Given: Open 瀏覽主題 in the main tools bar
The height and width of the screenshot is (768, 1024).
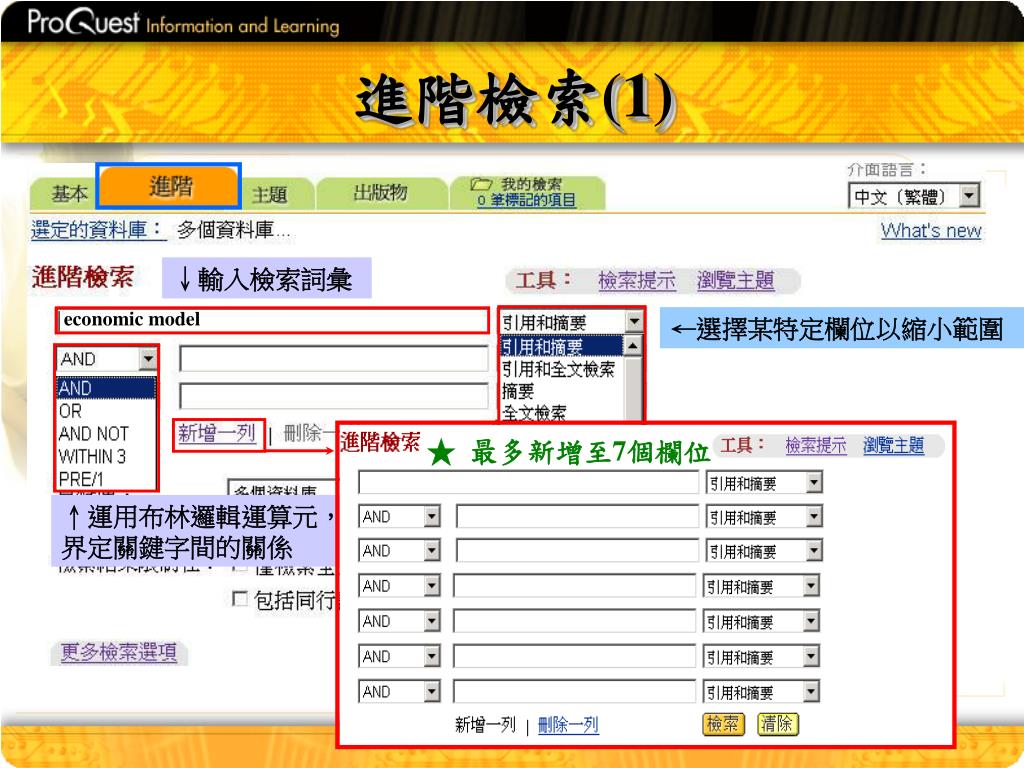Looking at the screenshot, I should [x=735, y=281].
